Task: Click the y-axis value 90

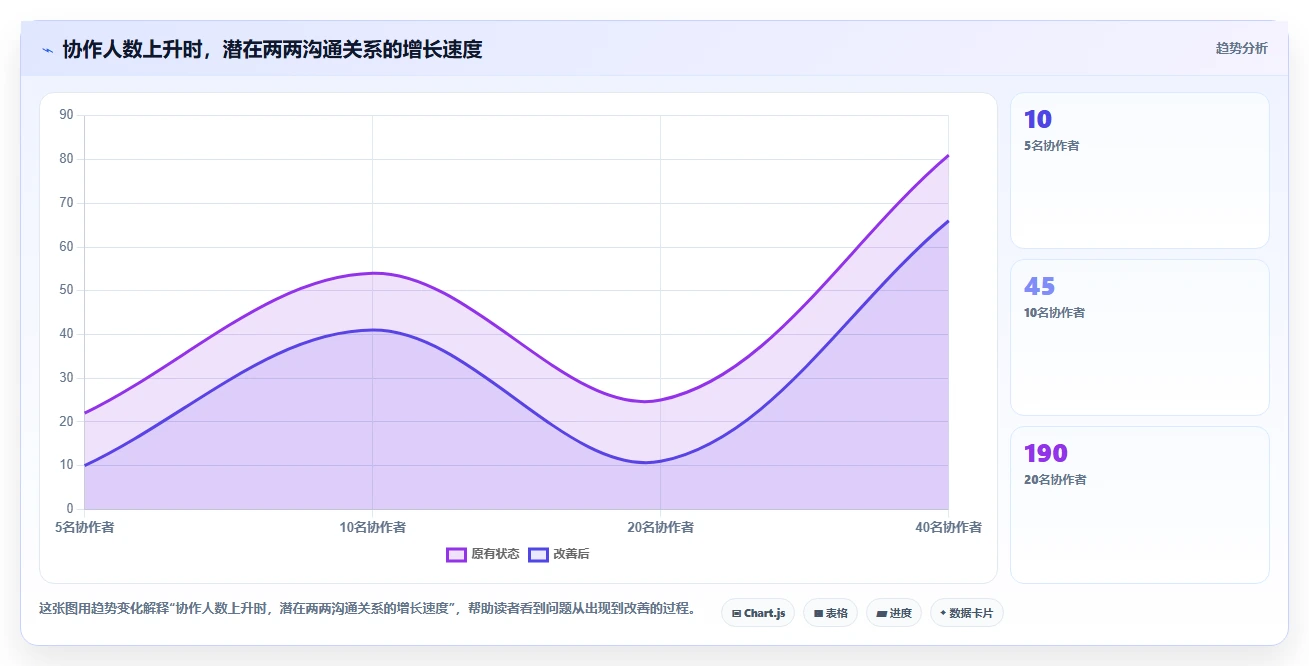Action: click(67, 115)
